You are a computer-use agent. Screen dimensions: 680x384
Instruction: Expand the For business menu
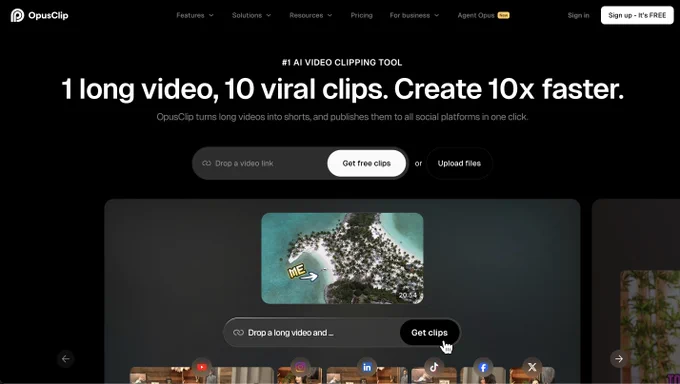pyautogui.click(x=414, y=15)
